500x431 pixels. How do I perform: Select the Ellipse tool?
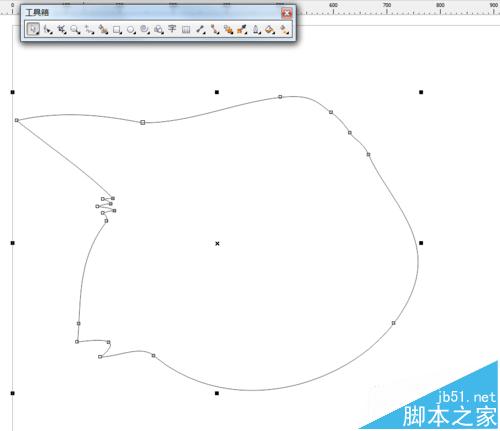(x=131, y=30)
